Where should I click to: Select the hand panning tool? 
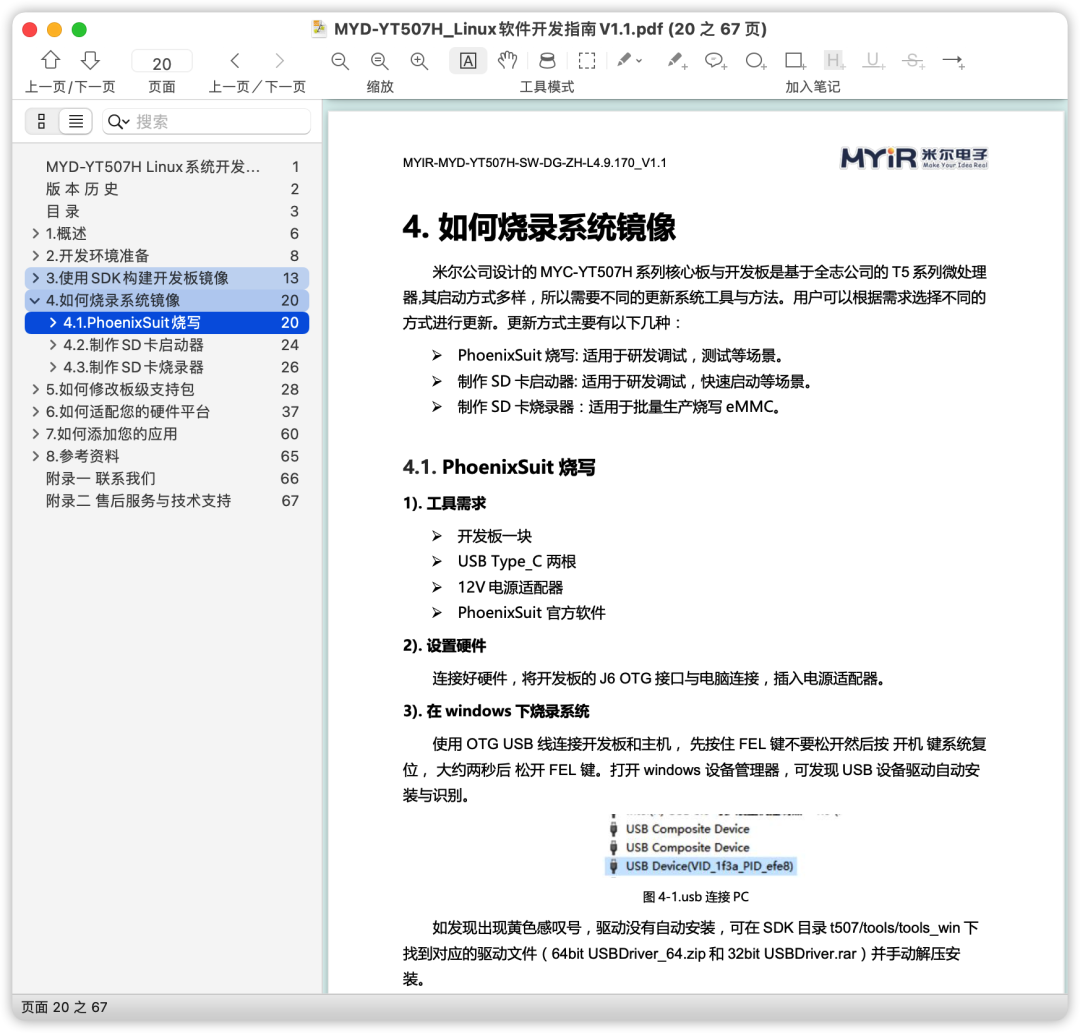(507, 61)
